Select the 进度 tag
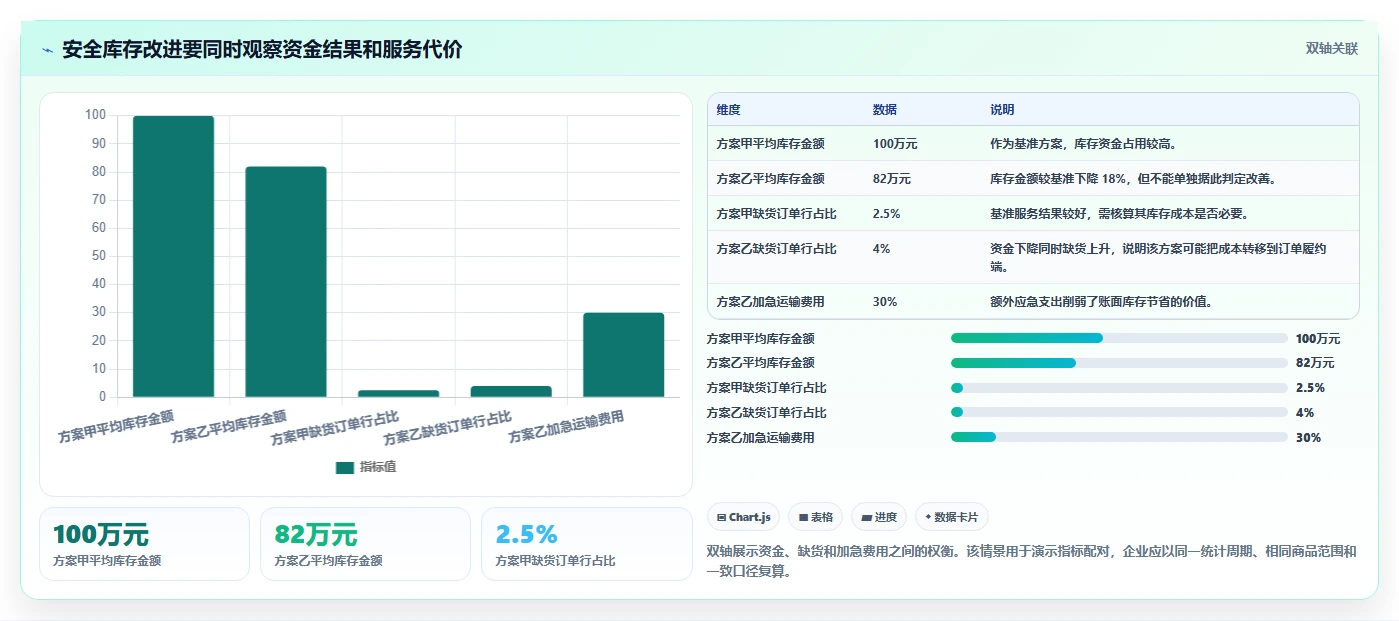The width and height of the screenshot is (1399, 621). (879, 517)
